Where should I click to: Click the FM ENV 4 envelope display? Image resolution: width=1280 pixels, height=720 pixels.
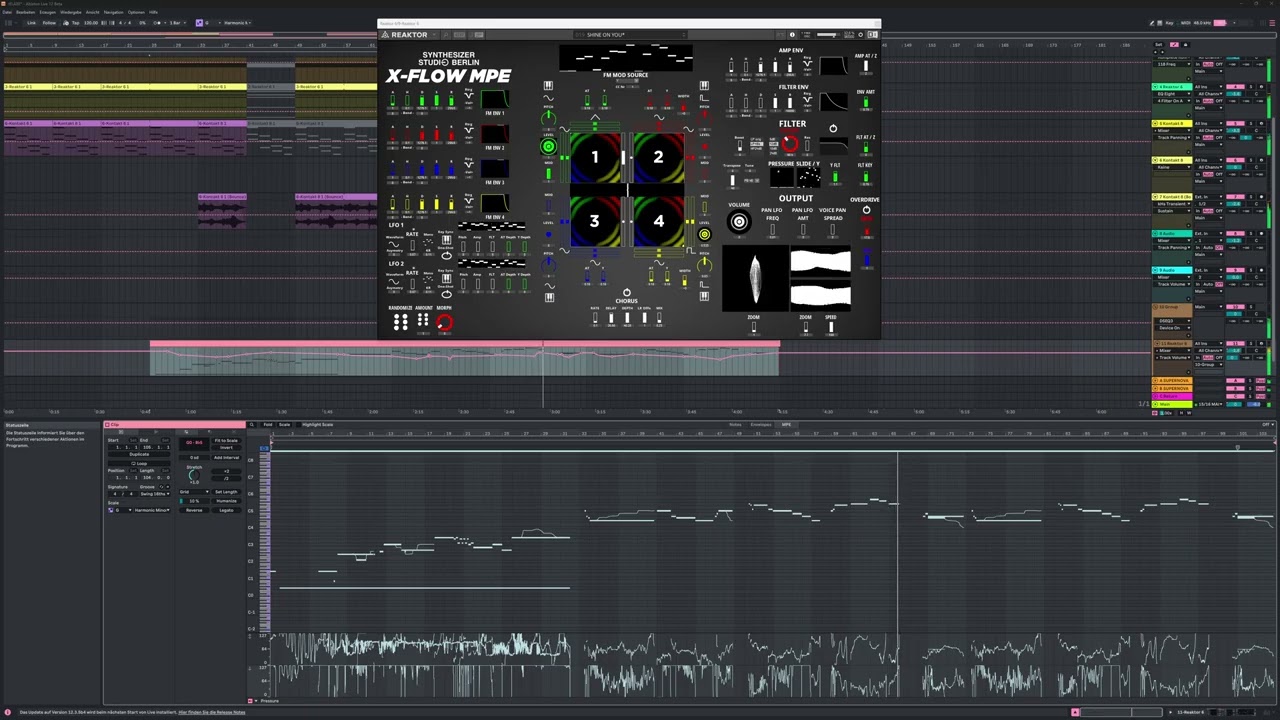495,205
